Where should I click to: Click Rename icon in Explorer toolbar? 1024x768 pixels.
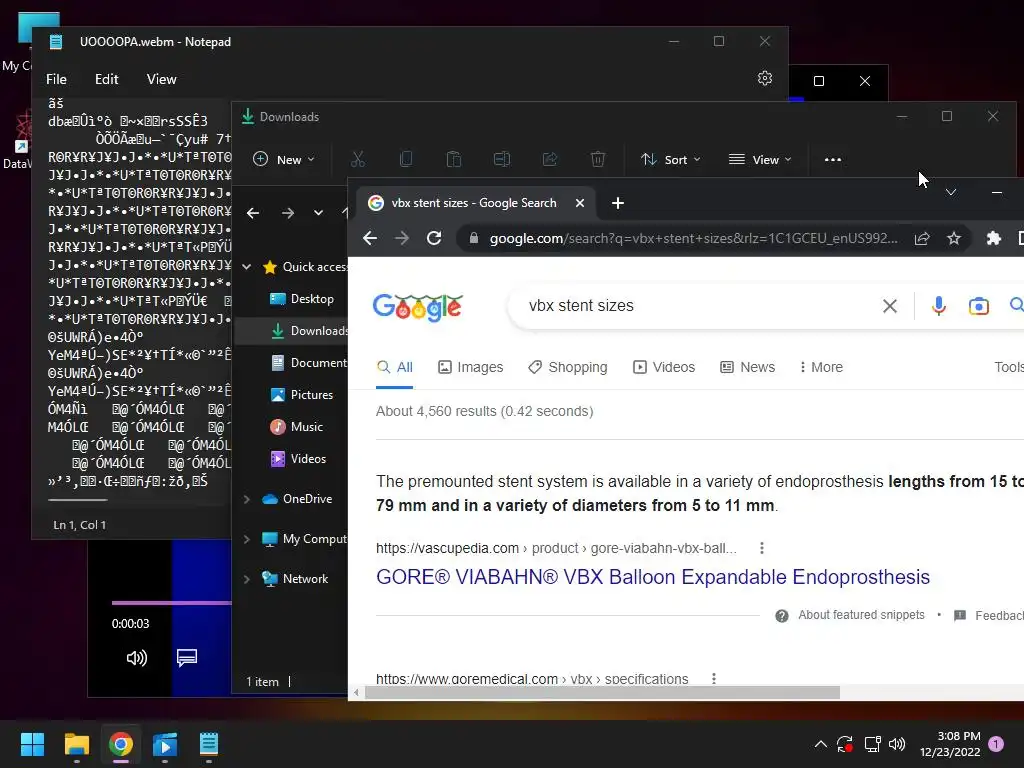tap(502, 159)
